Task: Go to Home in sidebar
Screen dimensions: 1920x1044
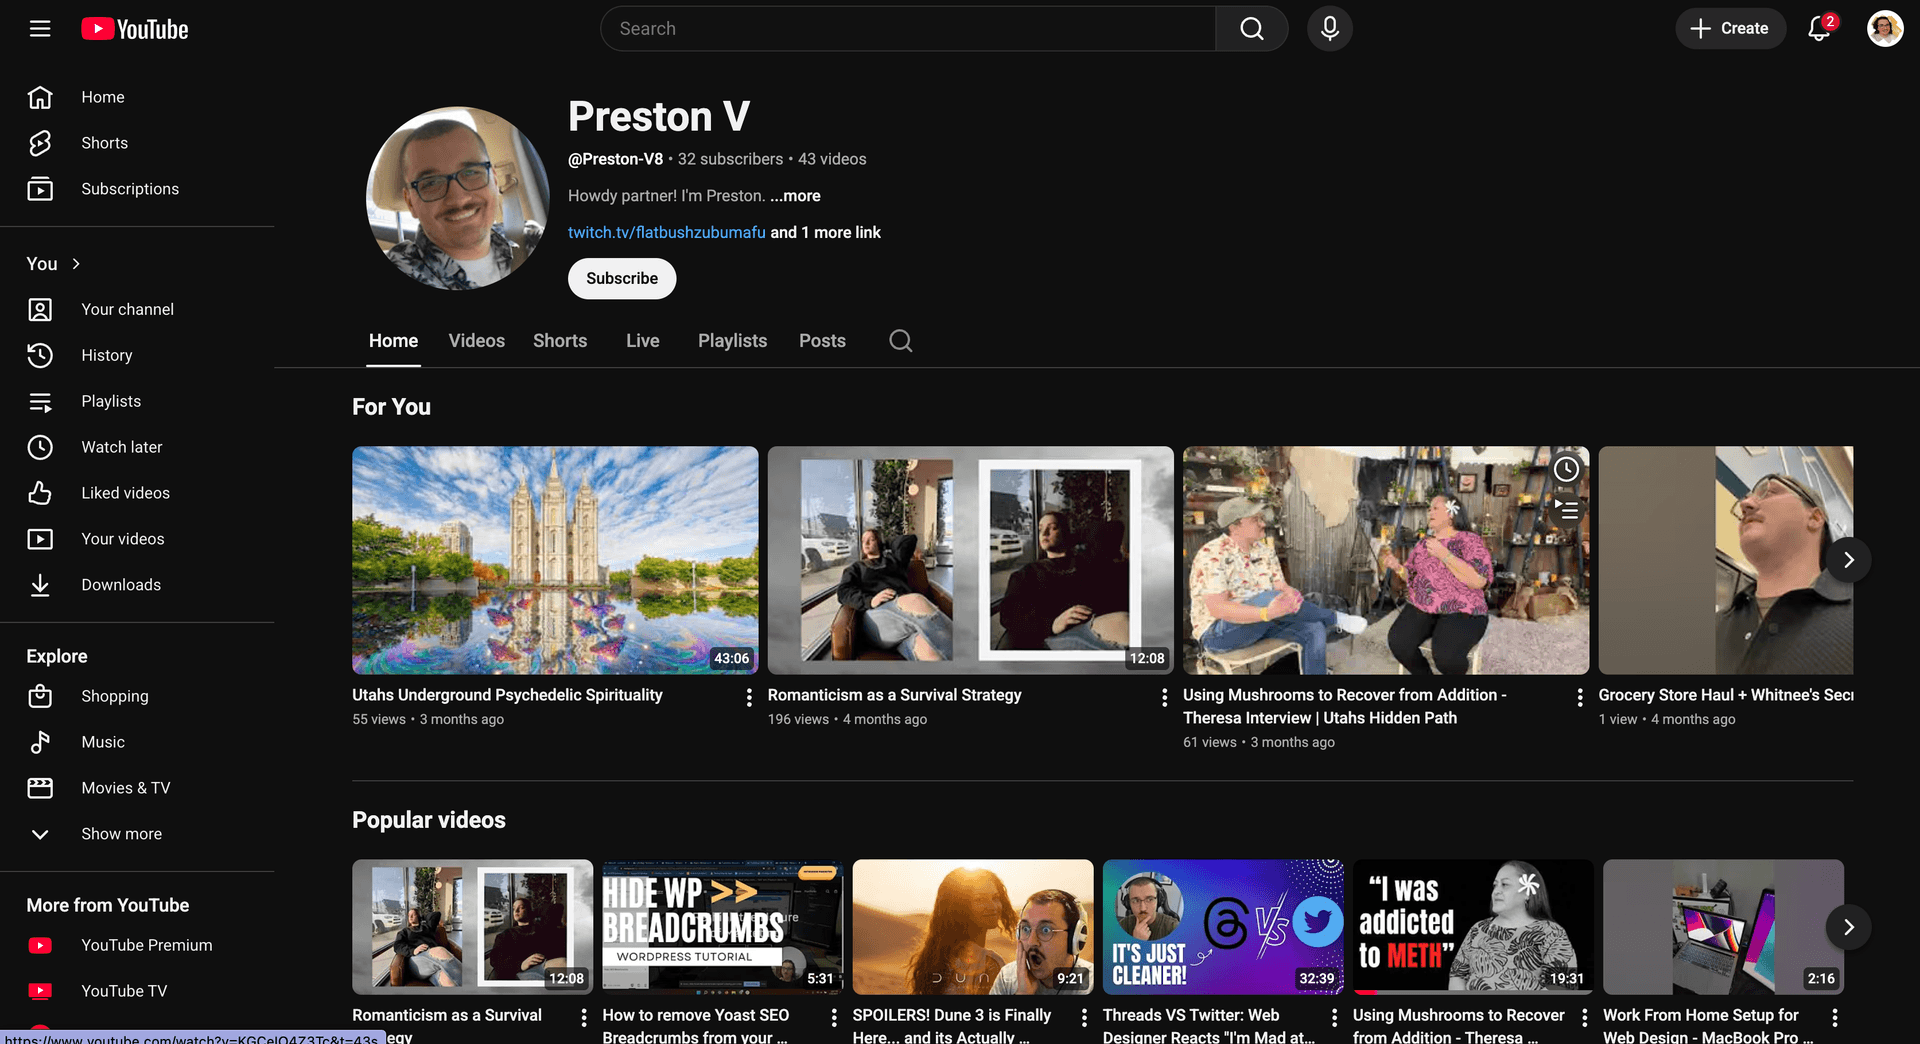Action: click(x=137, y=97)
